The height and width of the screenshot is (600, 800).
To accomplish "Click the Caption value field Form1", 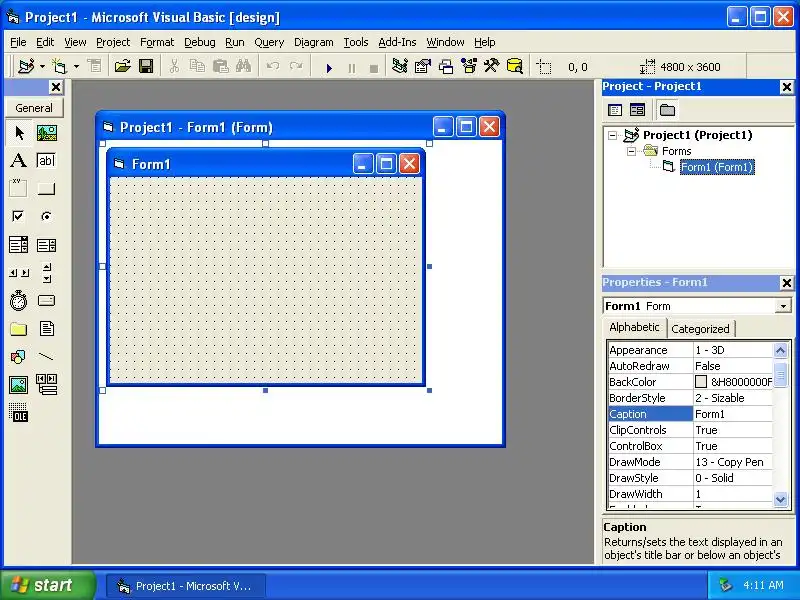I will [x=733, y=414].
